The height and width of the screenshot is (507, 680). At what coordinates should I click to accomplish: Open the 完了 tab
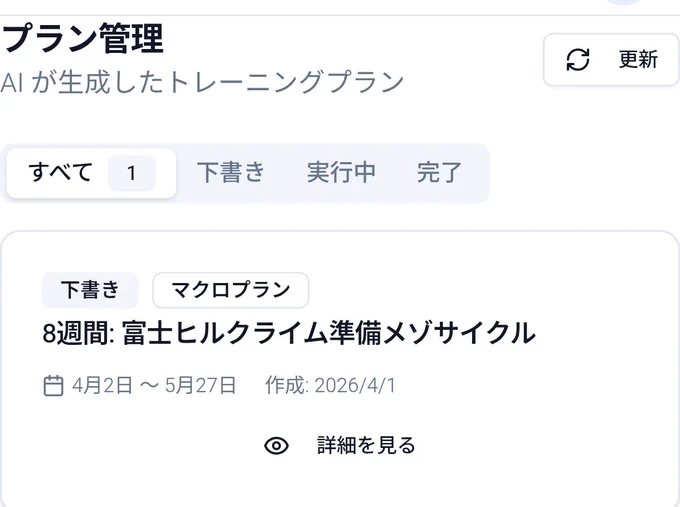point(439,173)
